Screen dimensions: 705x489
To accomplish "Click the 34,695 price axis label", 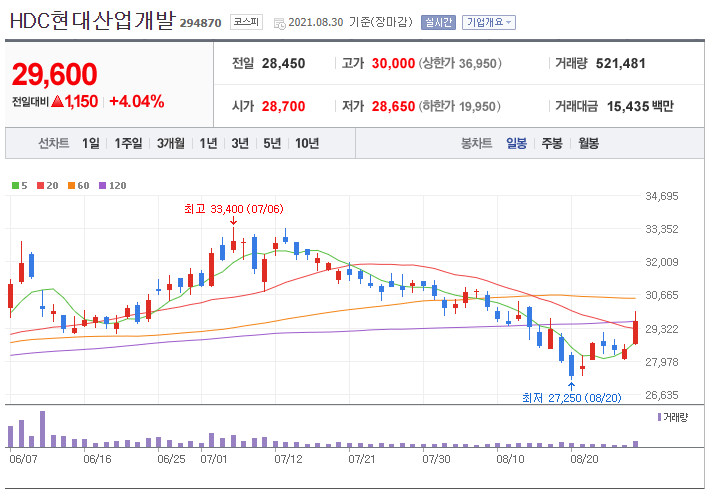I will click(x=662, y=196).
